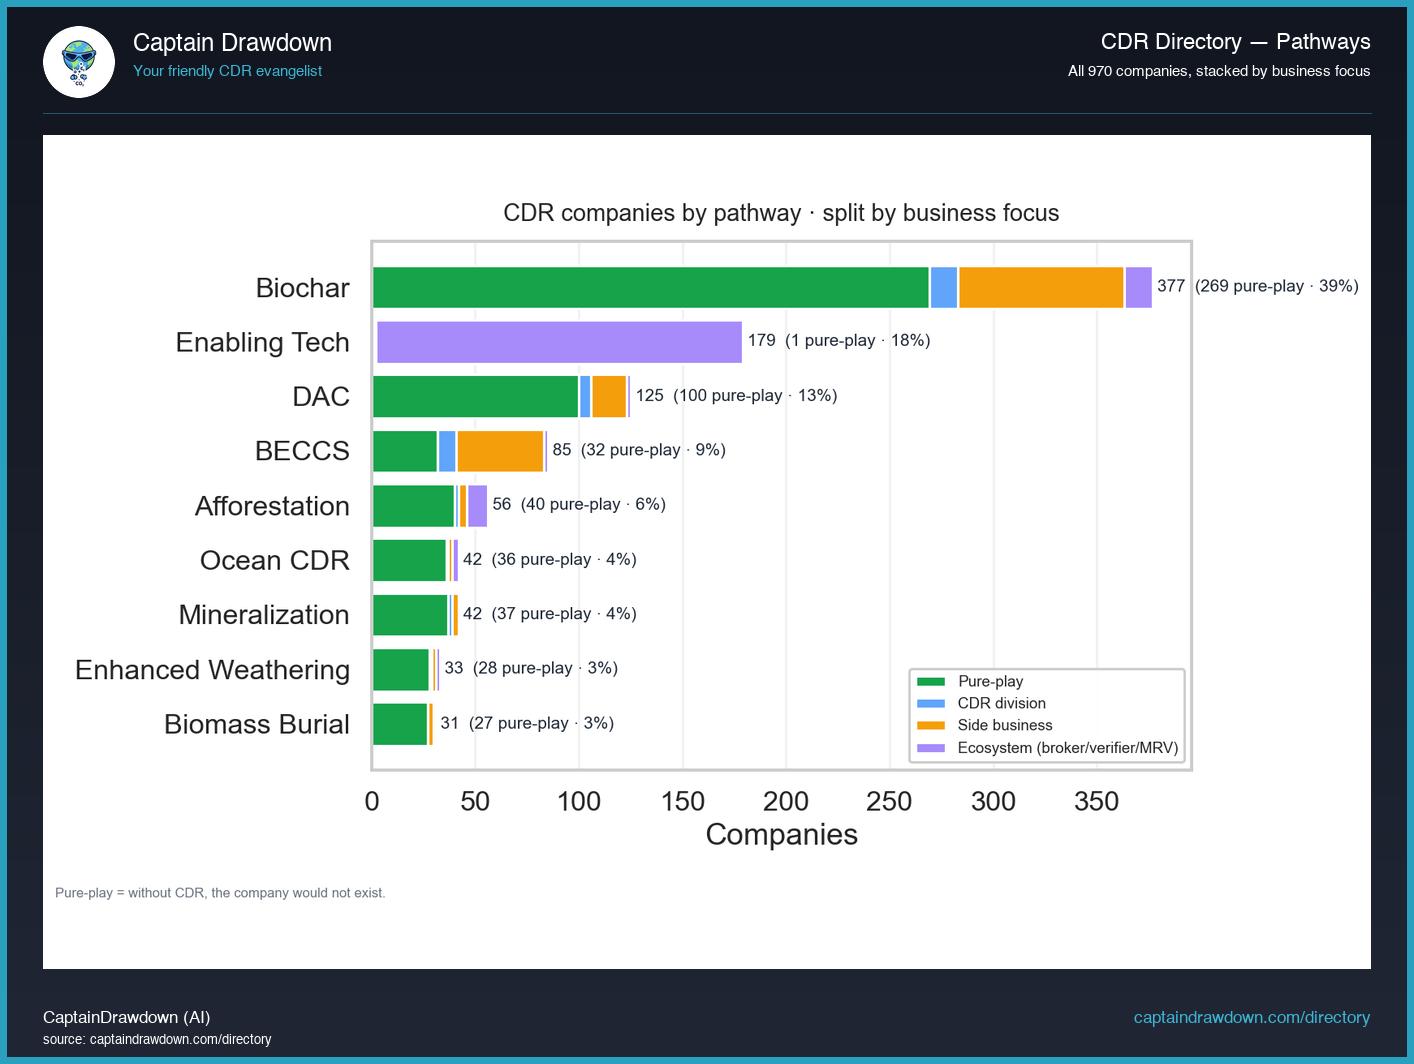Screen dimensions: 1414x1064
Task: Select the green DAC pure-play bar
Action: click(475, 397)
